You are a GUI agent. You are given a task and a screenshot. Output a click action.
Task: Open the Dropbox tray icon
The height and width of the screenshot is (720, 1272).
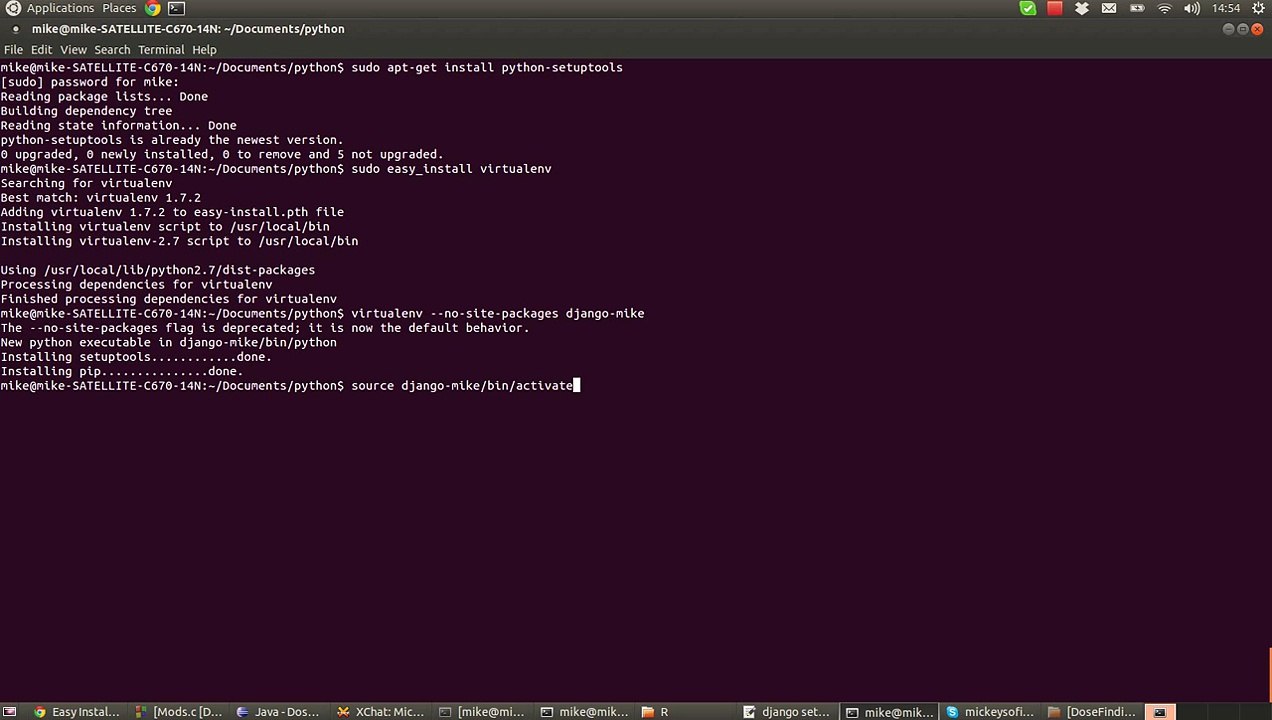coord(1082,8)
